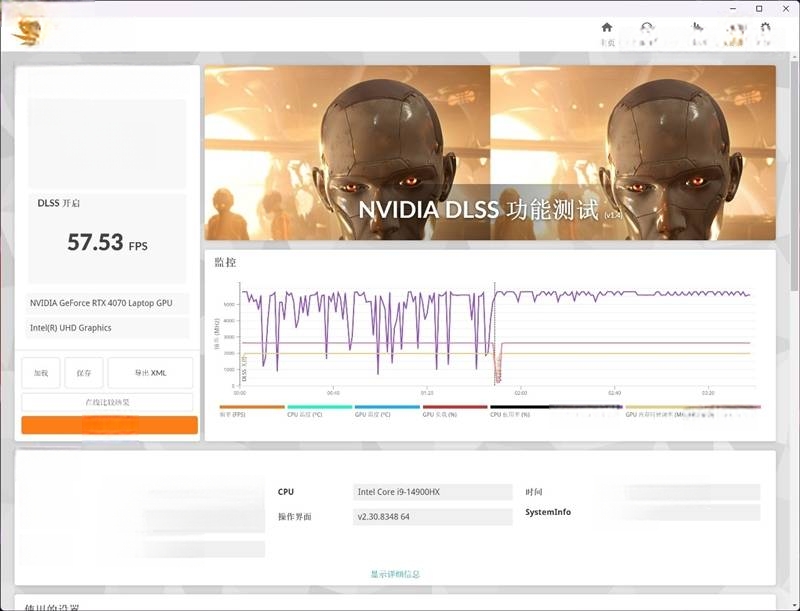The height and width of the screenshot is (611, 800).
Task: Toggle the teal CPU temperature legend swatch
Action: 320,407
